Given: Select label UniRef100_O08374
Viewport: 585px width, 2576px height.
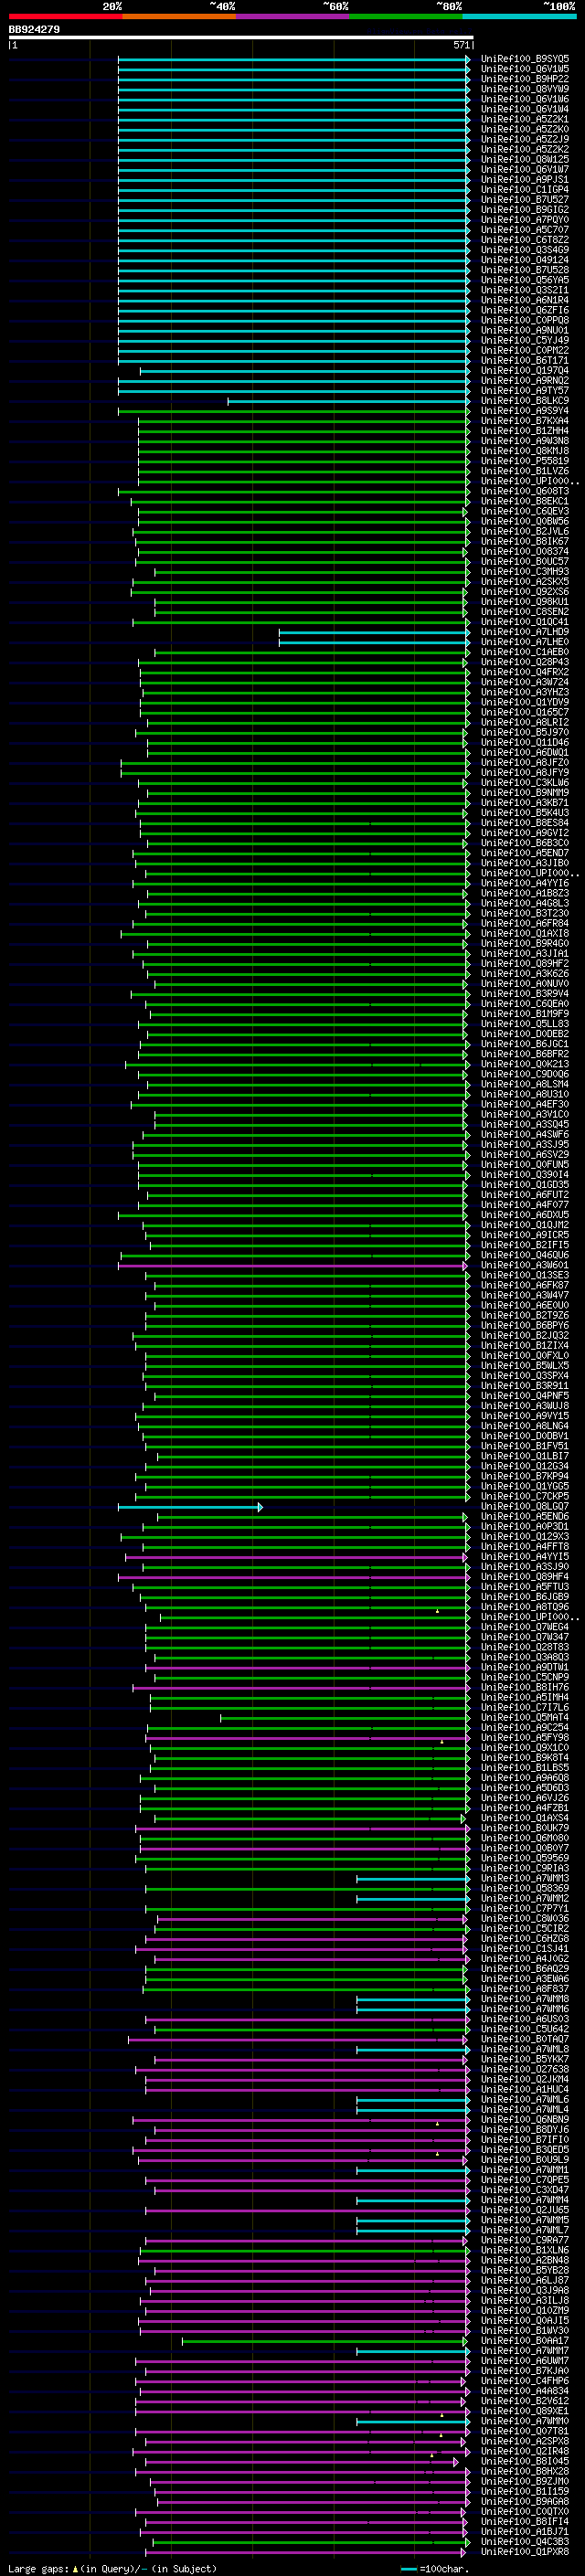Looking at the screenshot, I should [x=525, y=552].
